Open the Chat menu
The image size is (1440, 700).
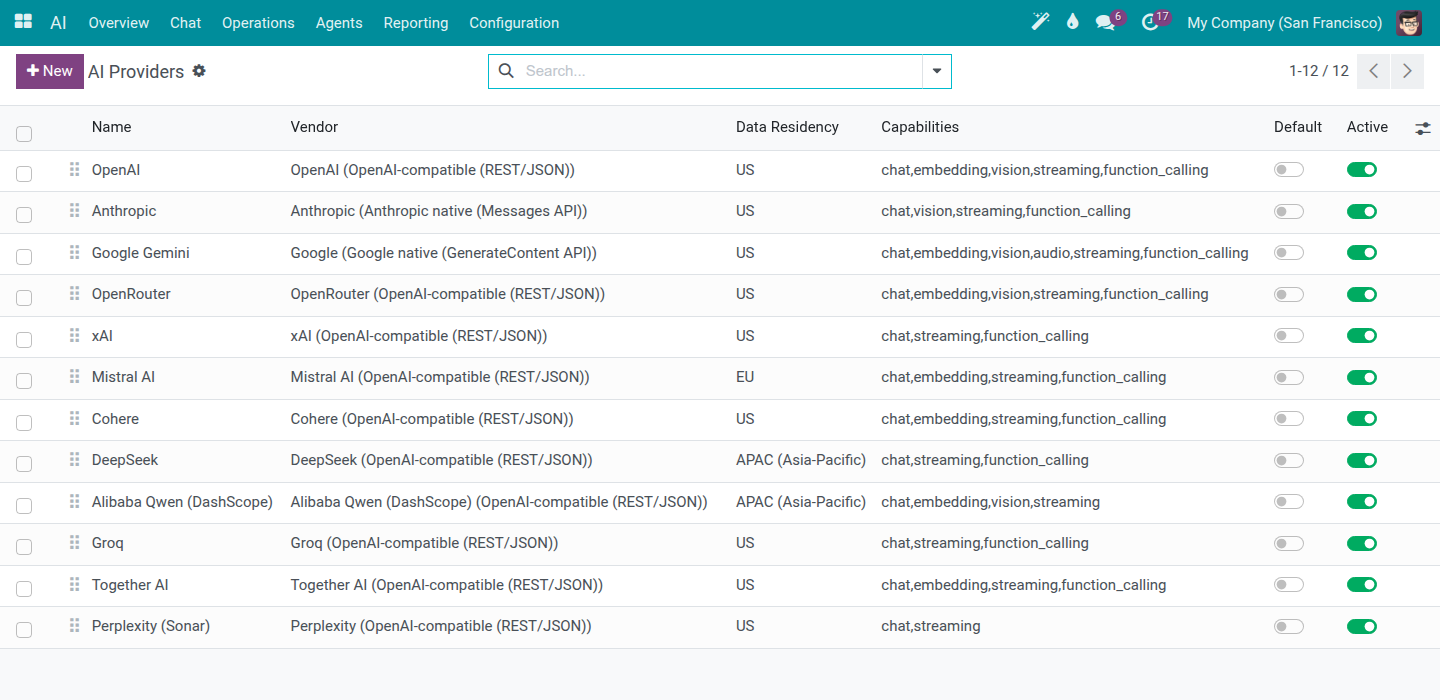click(x=186, y=22)
